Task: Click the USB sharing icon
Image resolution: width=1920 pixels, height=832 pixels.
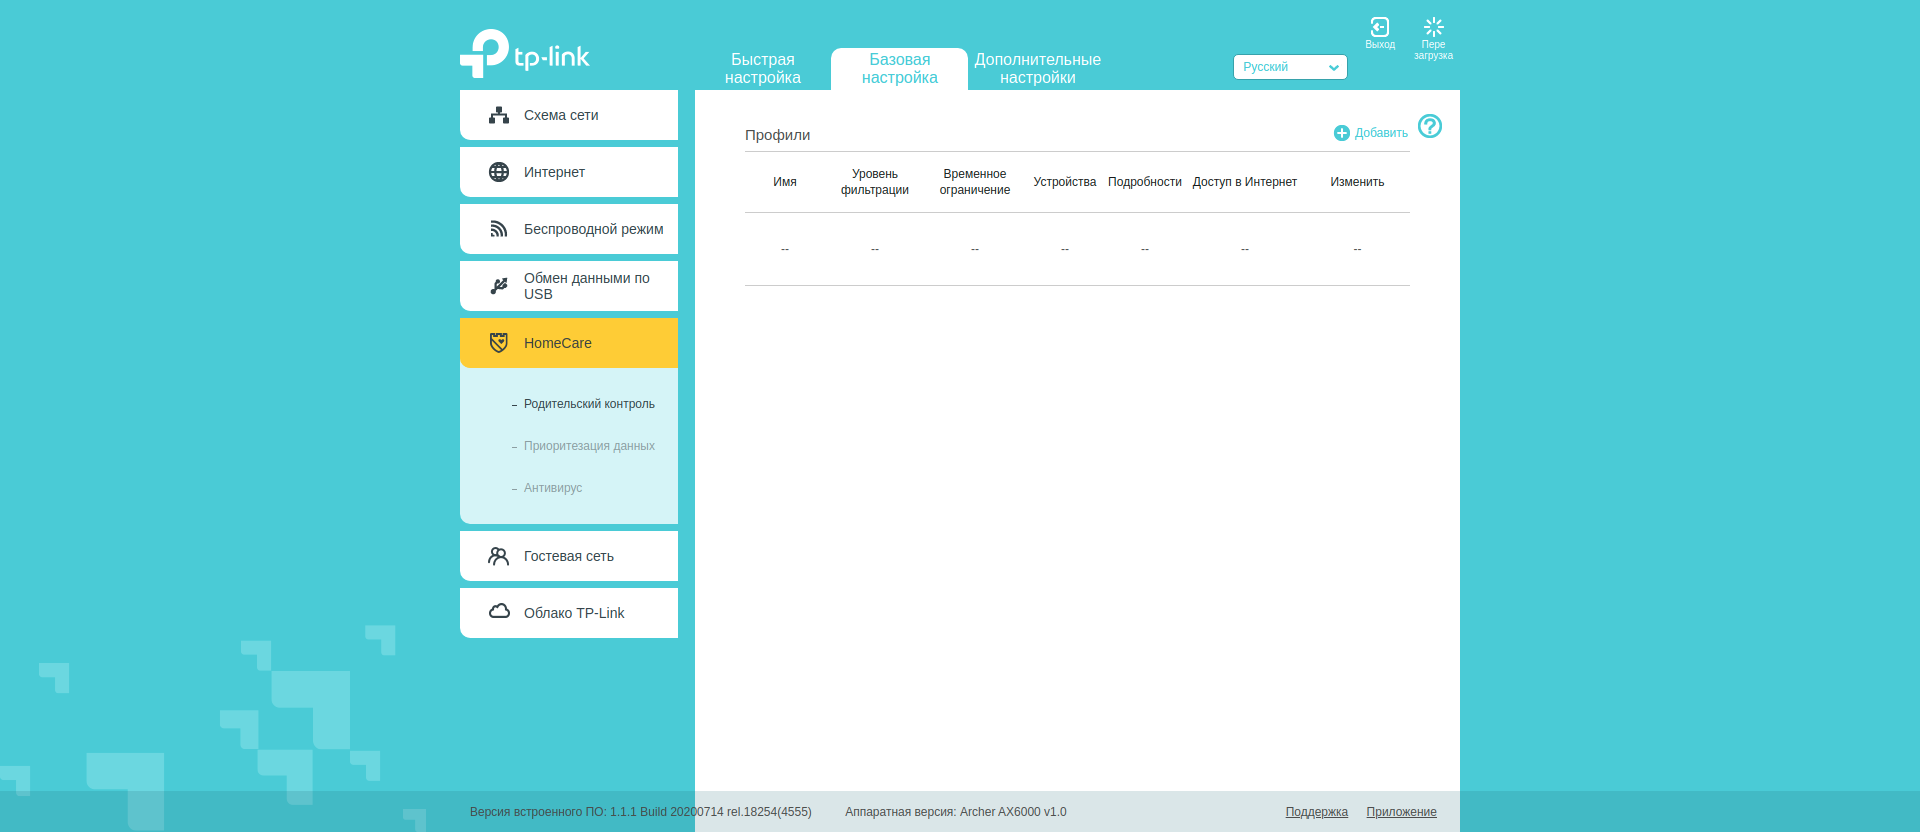Action: [499, 286]
